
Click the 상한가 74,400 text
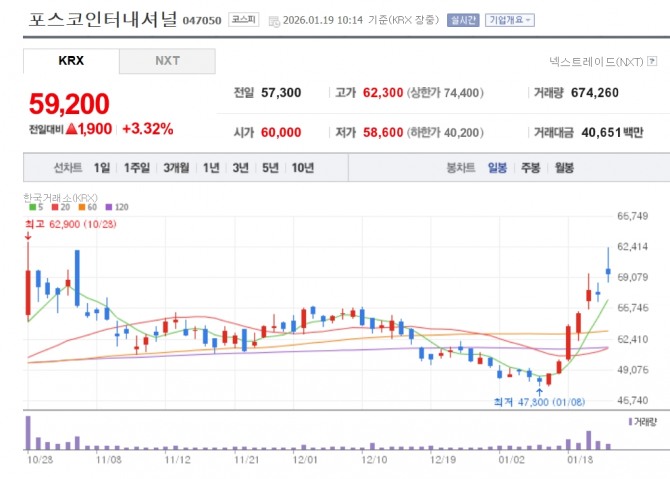pos(445,93)
